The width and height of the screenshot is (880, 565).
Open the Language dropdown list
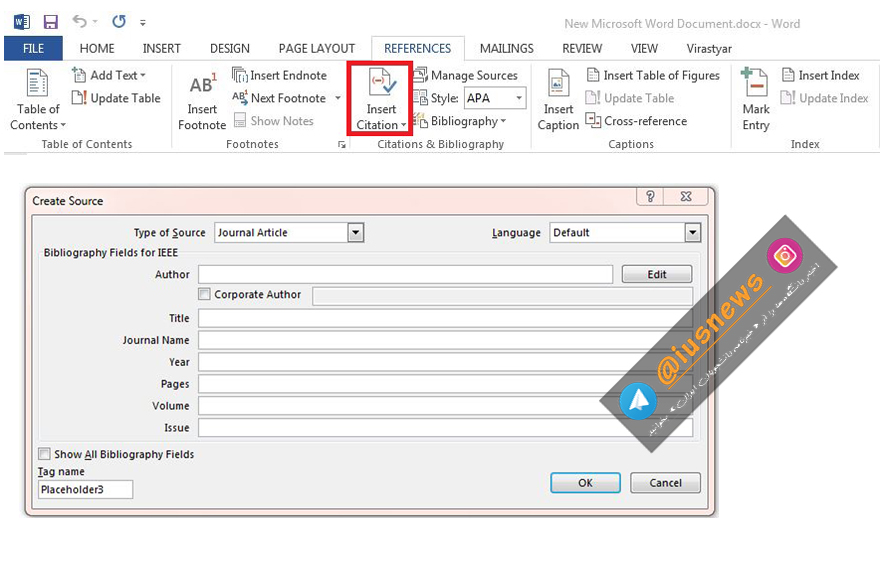pos(692,233)
